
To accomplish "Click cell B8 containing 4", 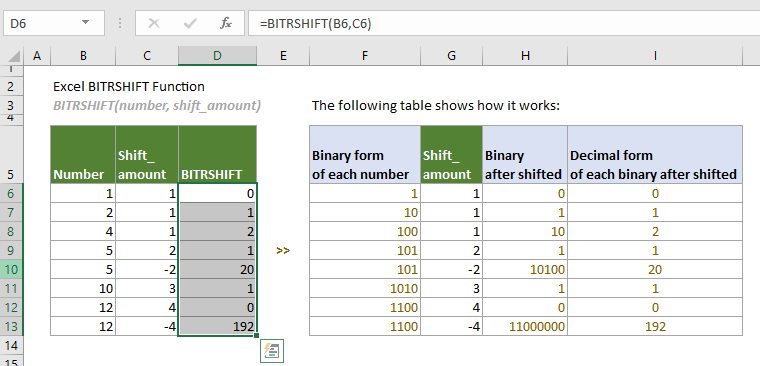I will [x=83, y=231].
